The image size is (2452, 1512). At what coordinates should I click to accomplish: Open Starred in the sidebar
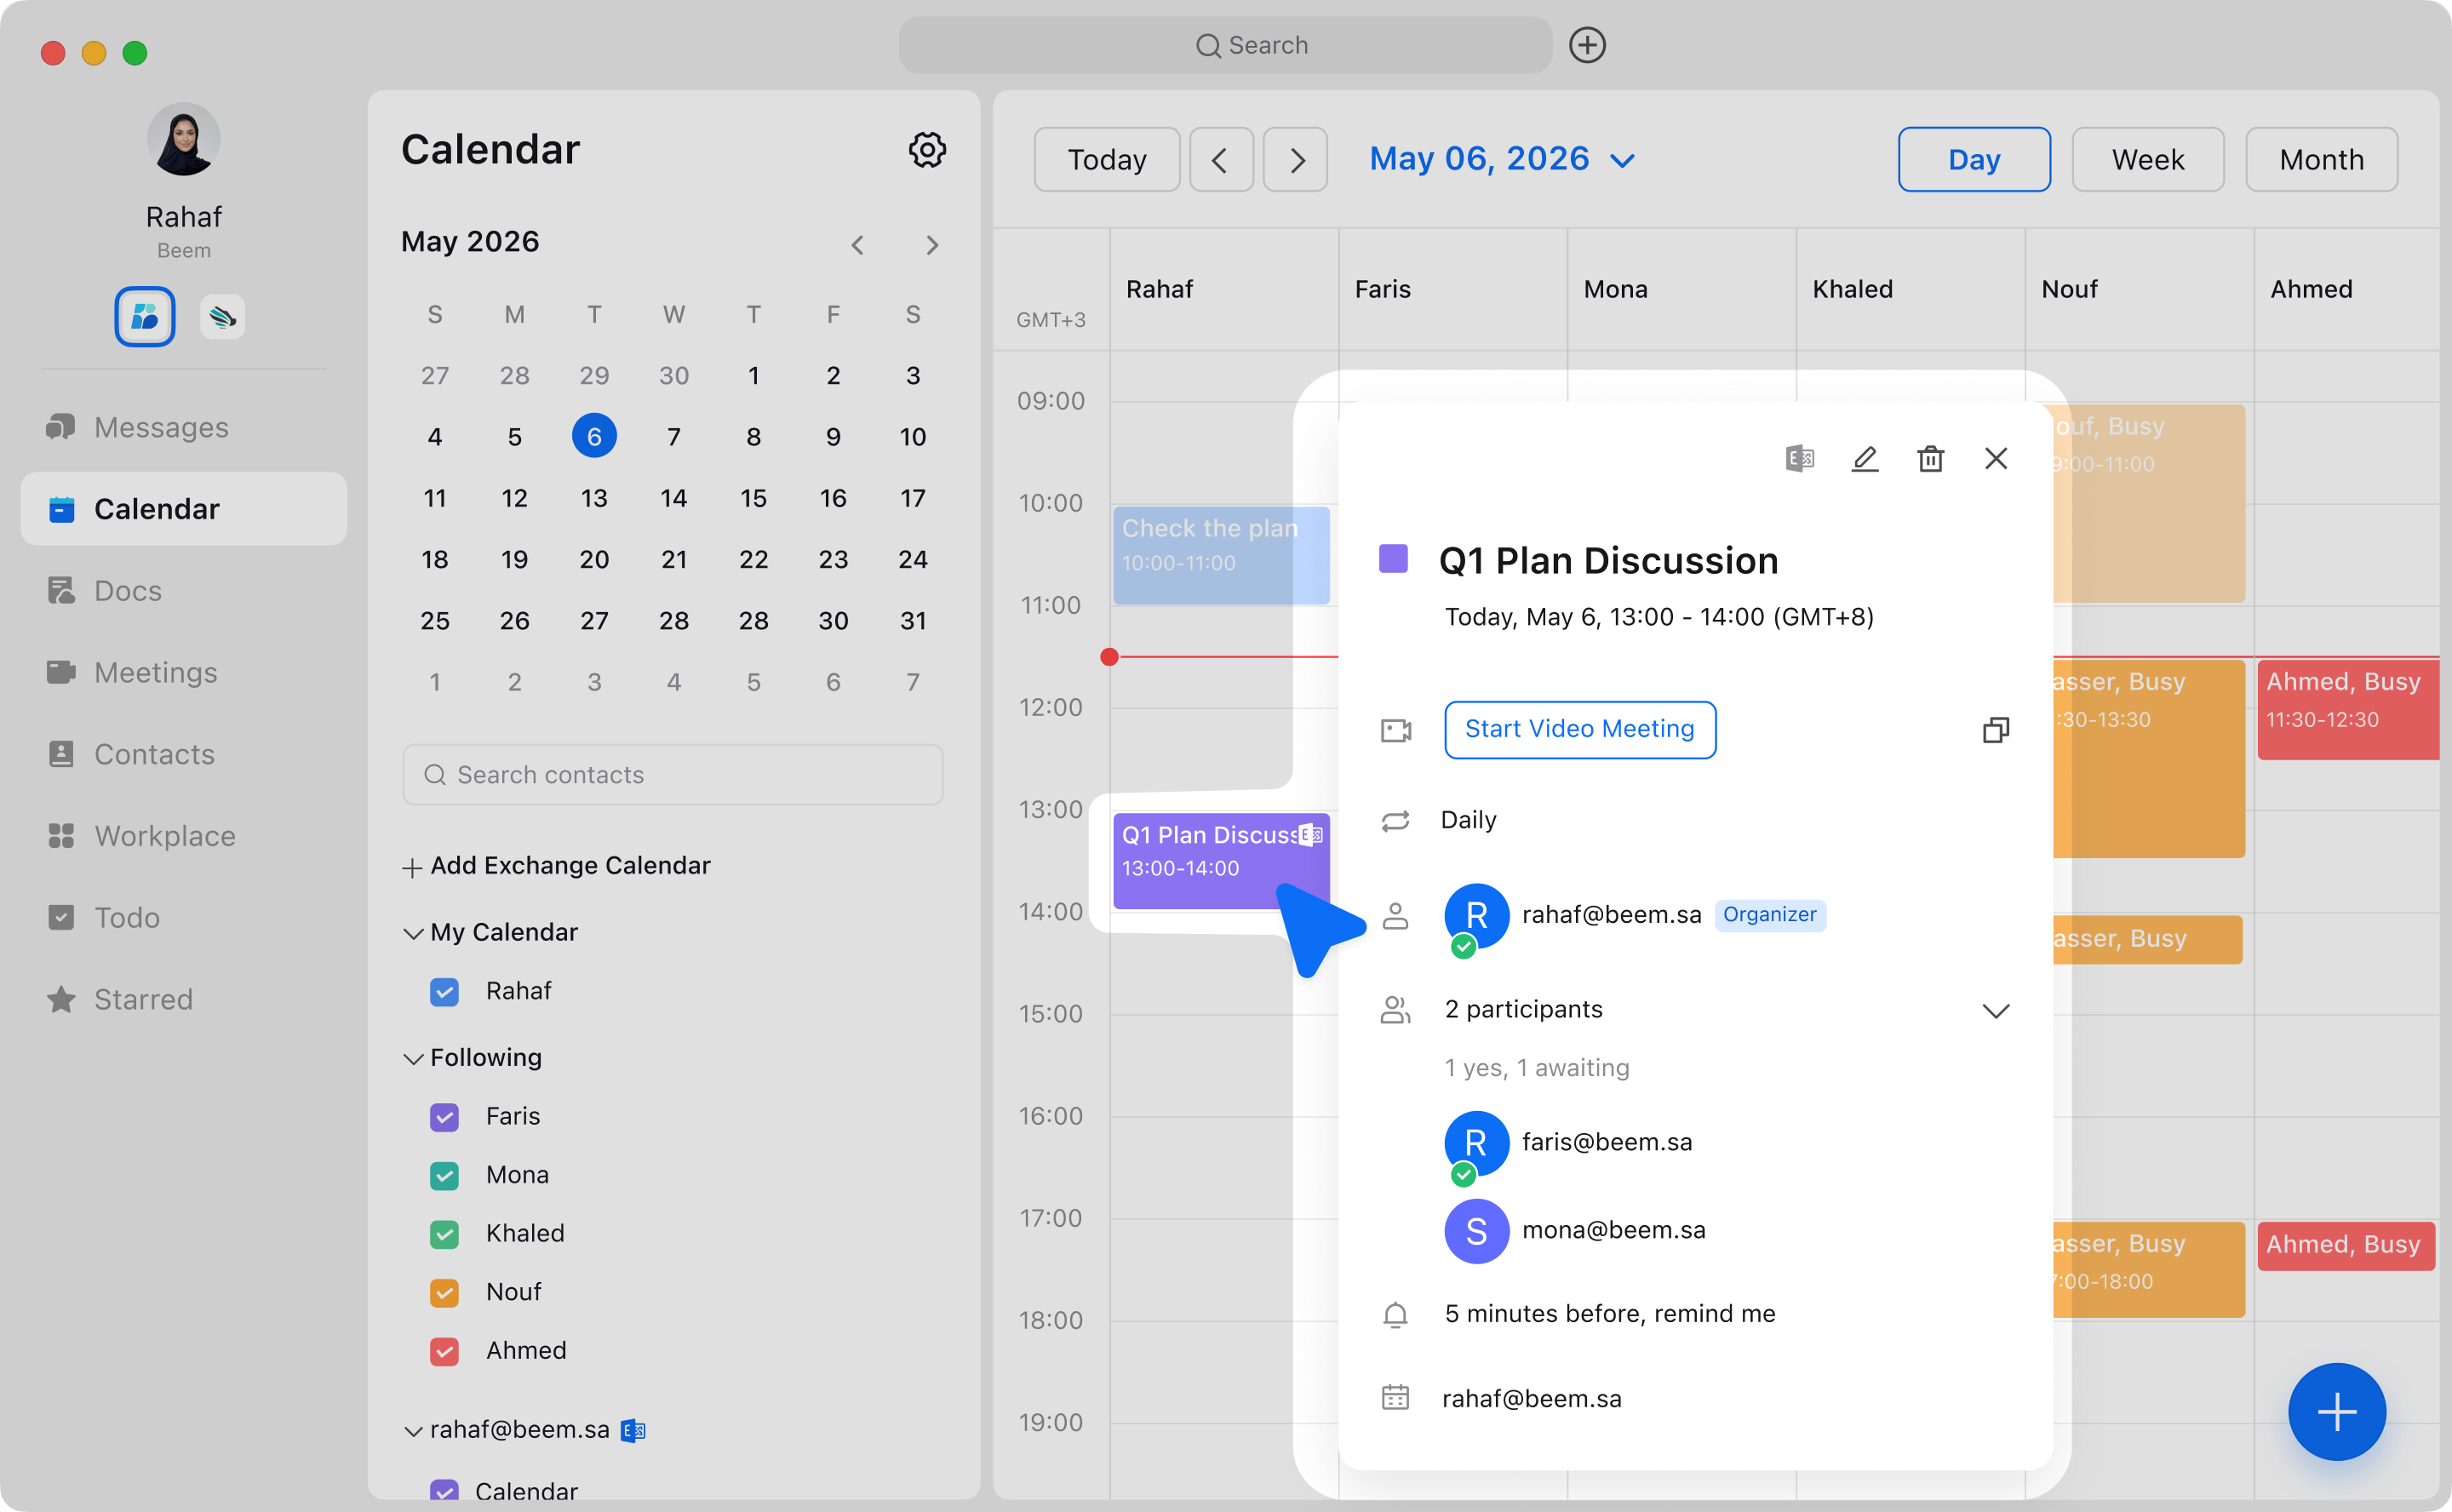(184, 1000)
